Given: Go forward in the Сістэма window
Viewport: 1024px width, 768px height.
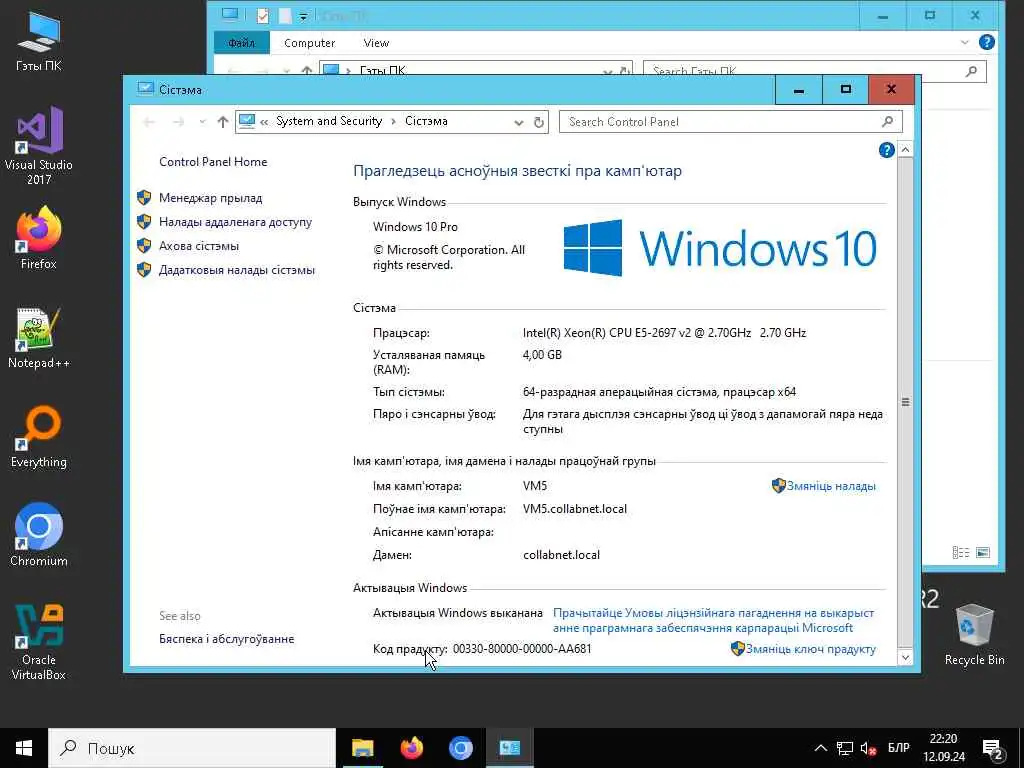Looking at the screenshot, I should click(x=178, y=122).
